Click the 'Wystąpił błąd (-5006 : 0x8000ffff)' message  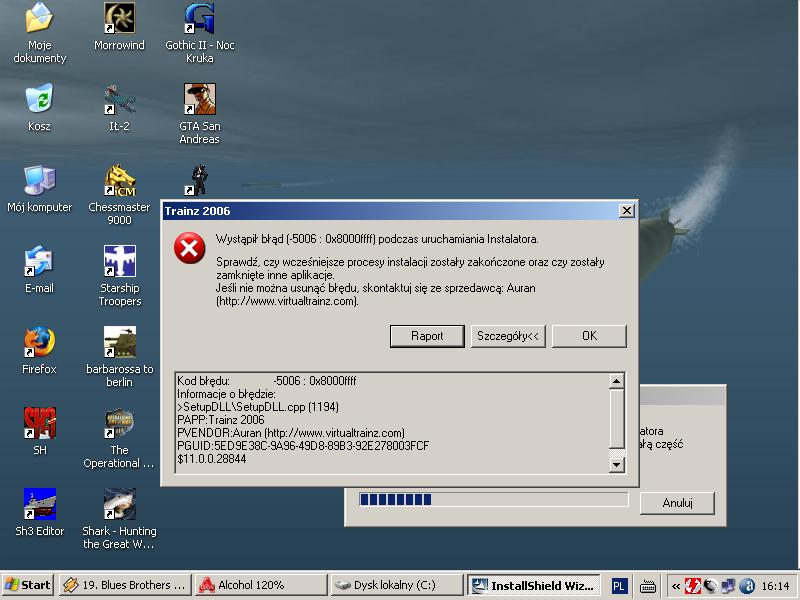377,239
